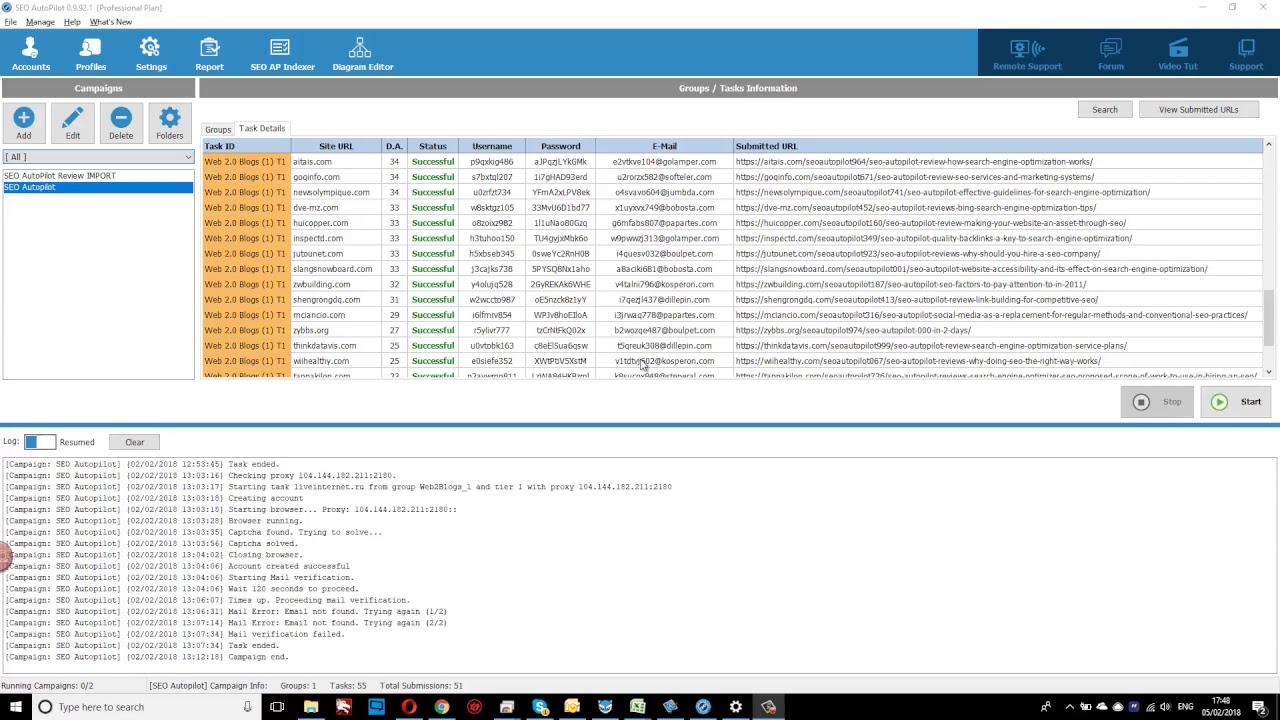Sort by the E-Mail column header
The height and width of the screenshot is (720, 1280).
pyautogui.click(x=664, y=146)
